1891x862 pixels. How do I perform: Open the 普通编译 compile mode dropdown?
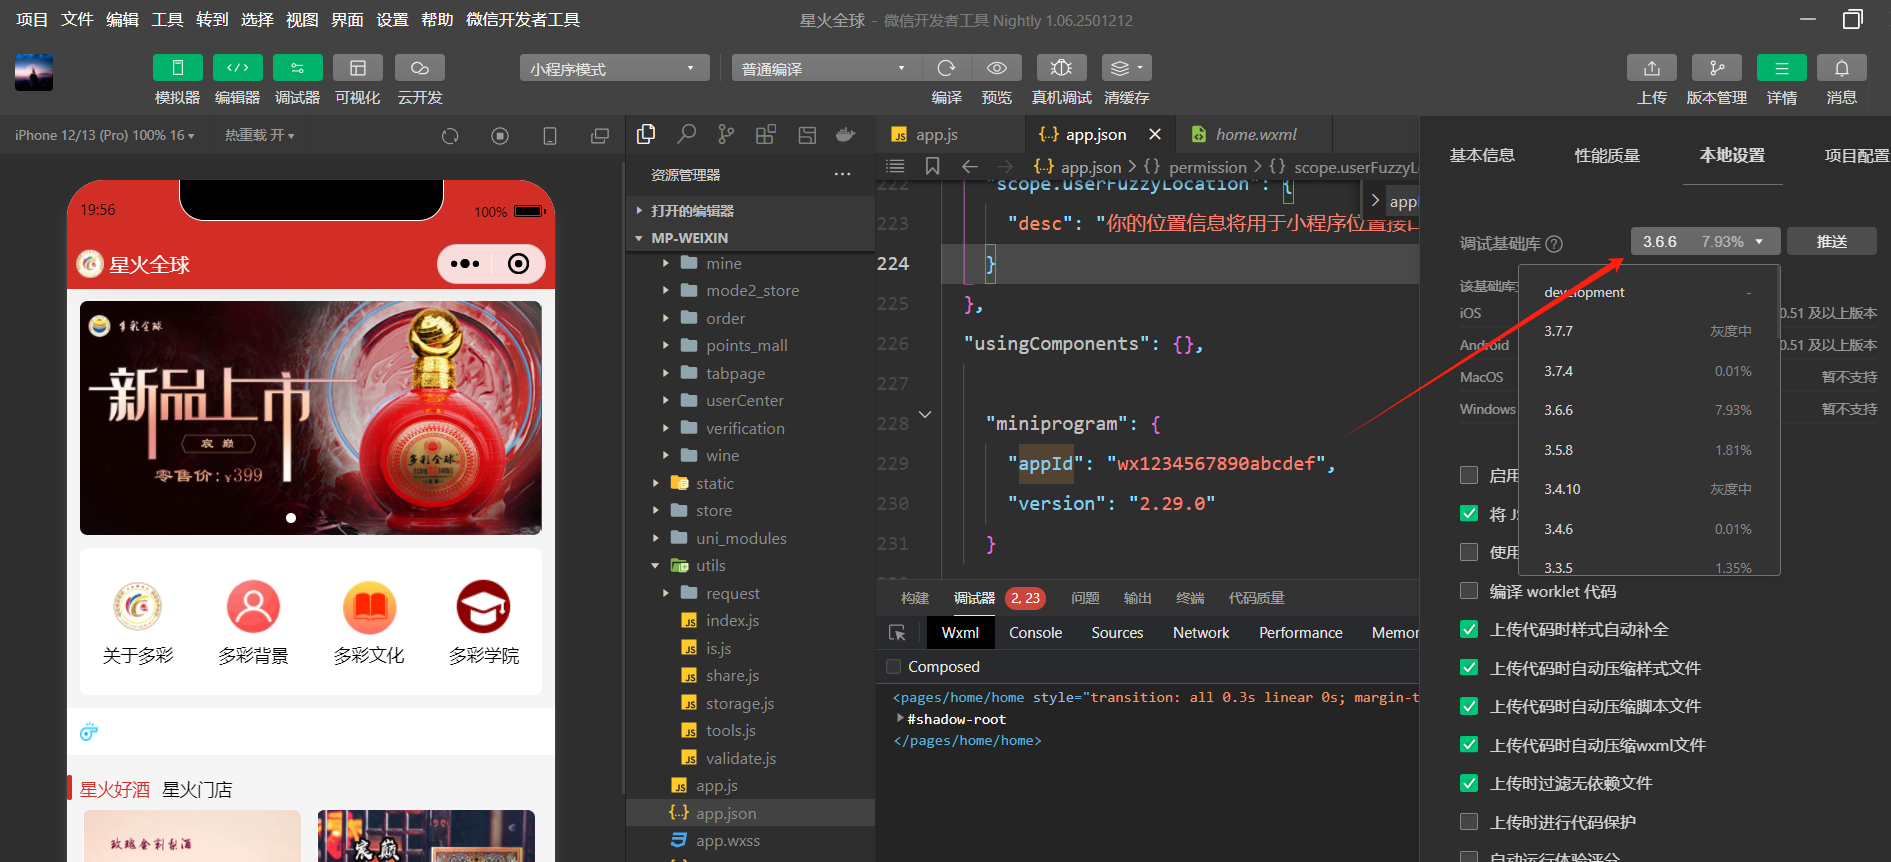[825, 68]
